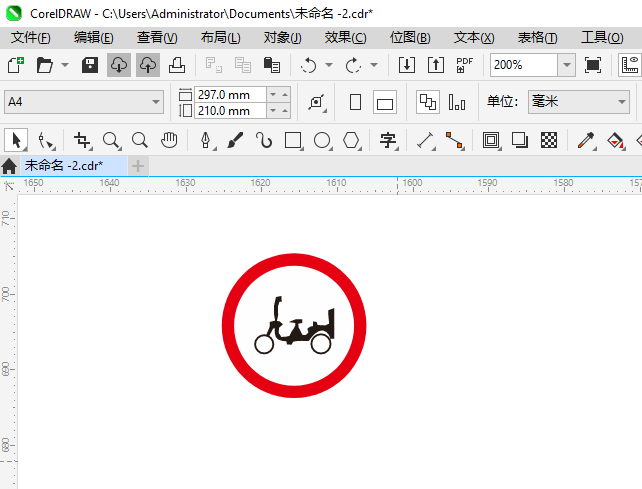Screen dimensions: 642x489
Task: Select the Pan hand tool
Action: 169,140
